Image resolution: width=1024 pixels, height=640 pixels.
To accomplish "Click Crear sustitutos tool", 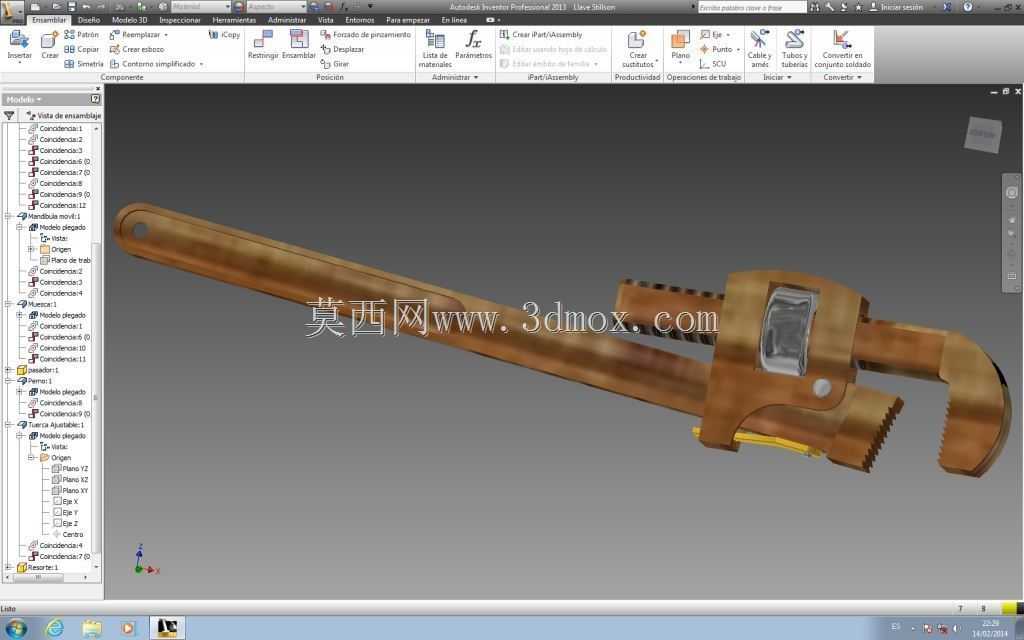I will [637, 48].
